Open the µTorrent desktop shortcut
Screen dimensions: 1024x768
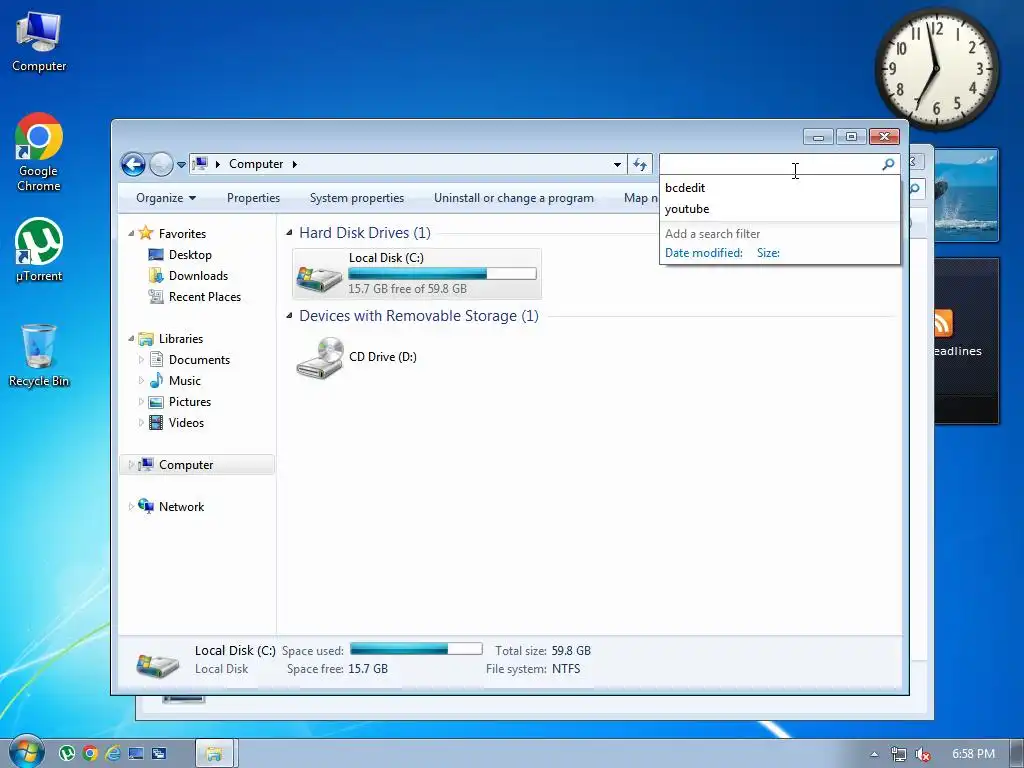39,250
